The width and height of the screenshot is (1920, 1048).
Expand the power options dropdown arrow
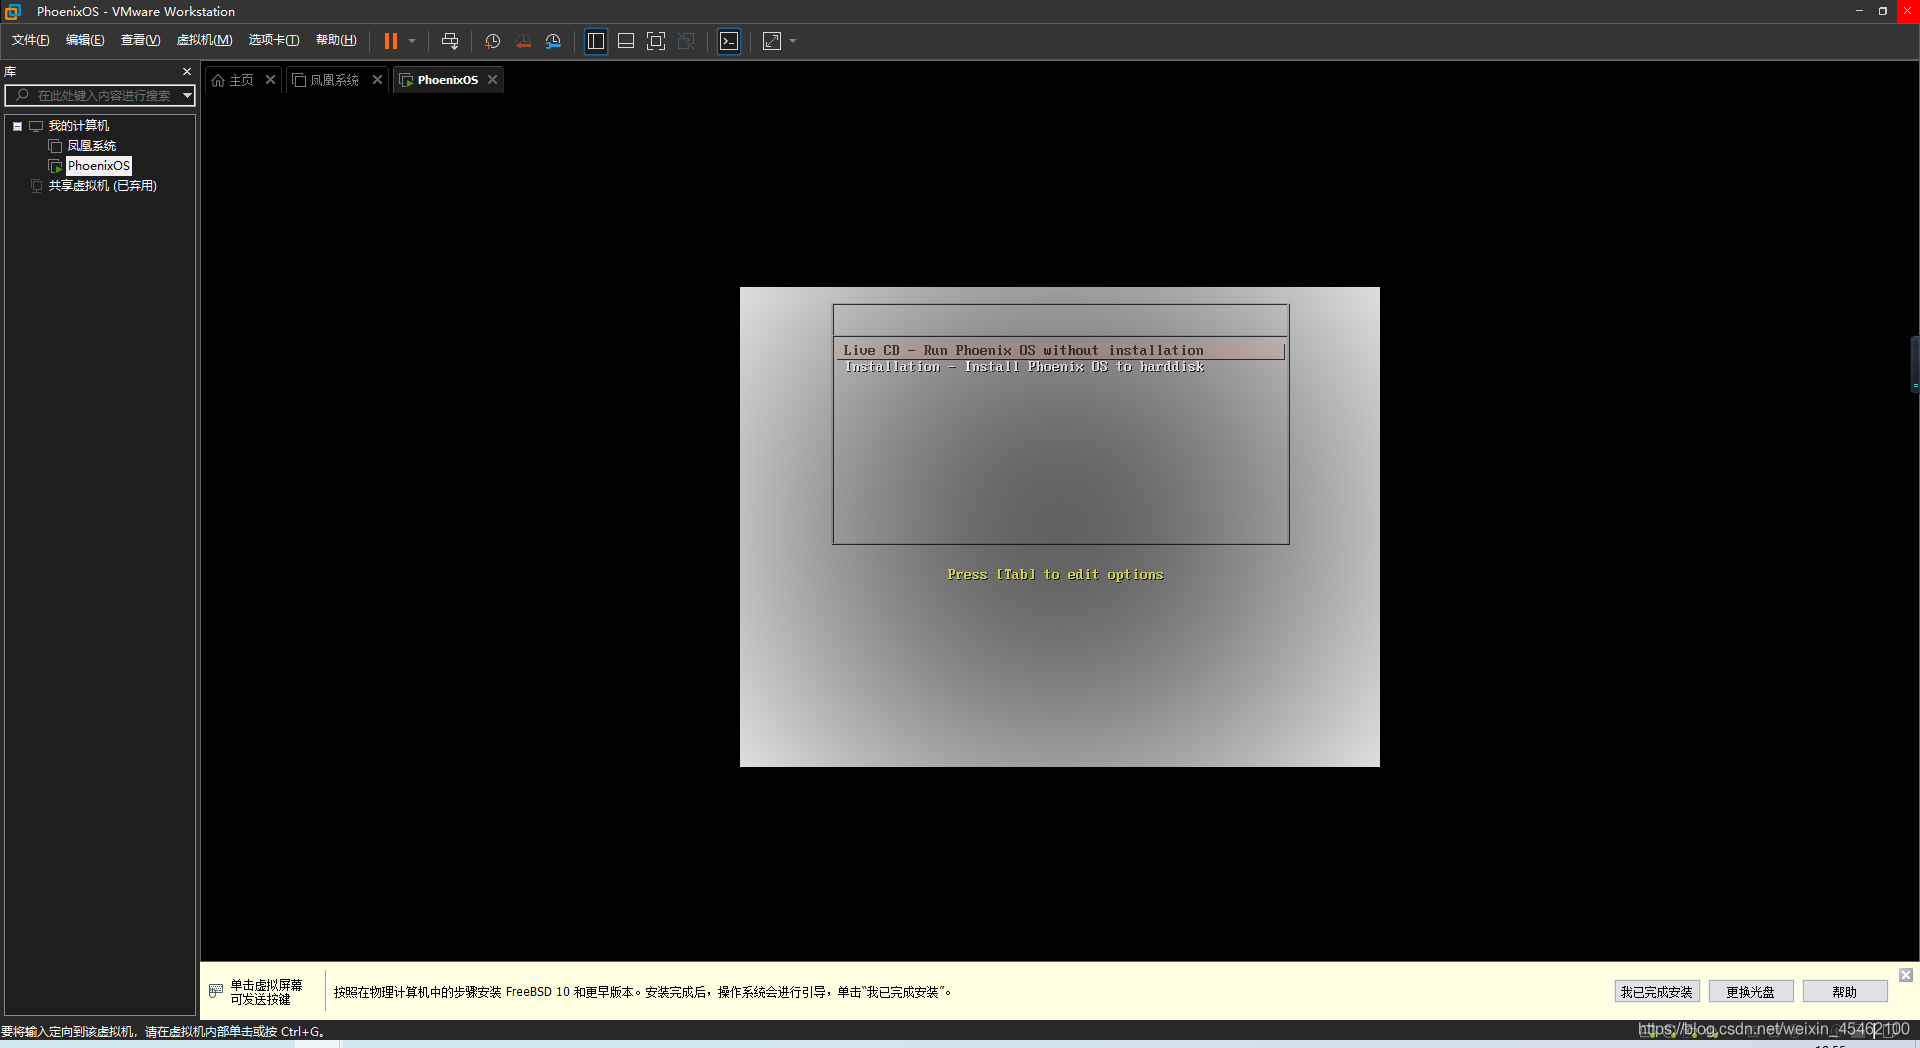[412, 41]
